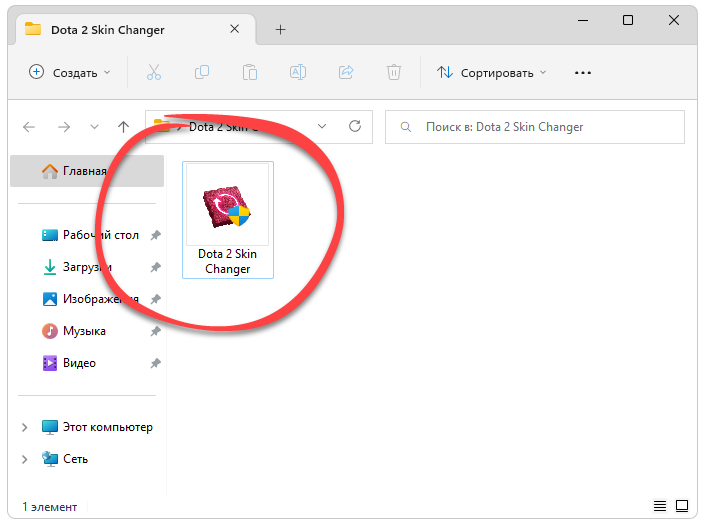
Task: Select the Dota 2 Skin Changer file
Action: 228,220
